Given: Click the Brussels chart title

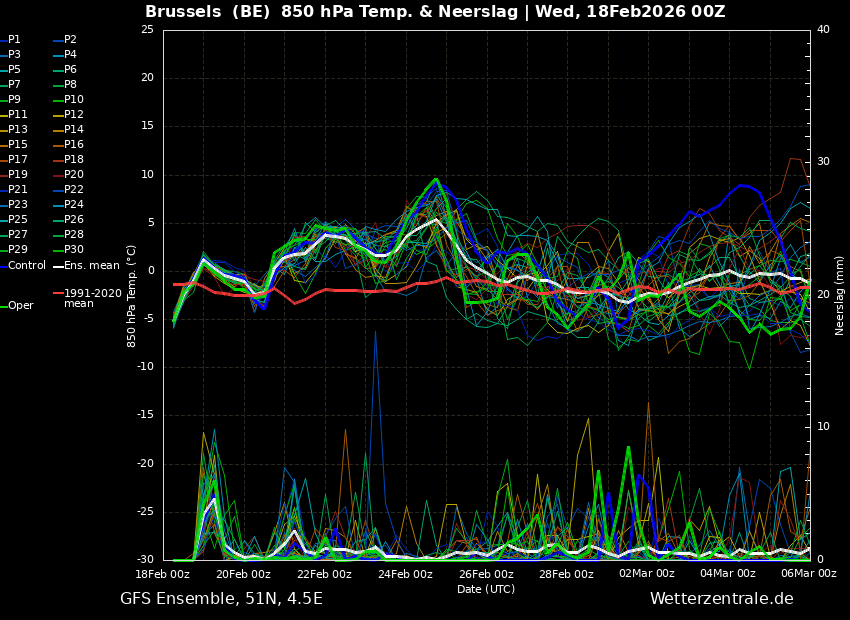Looking at the screenshot, I should point(435,12).
